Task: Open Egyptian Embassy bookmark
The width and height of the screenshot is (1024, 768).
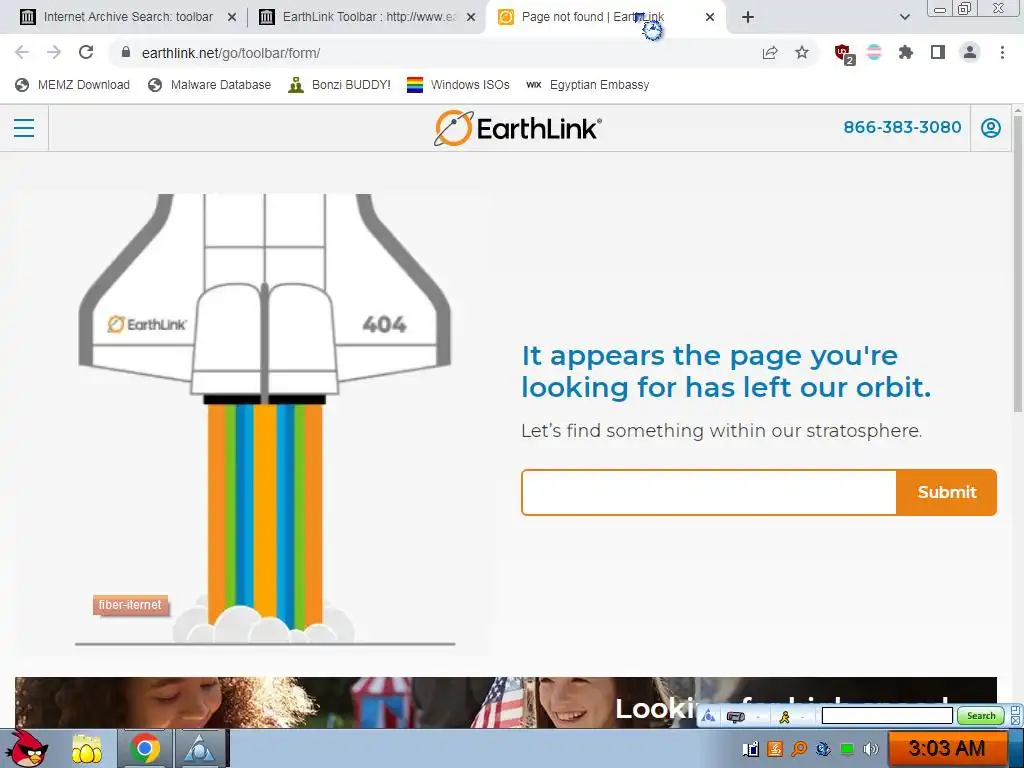Action: [588, 85]
